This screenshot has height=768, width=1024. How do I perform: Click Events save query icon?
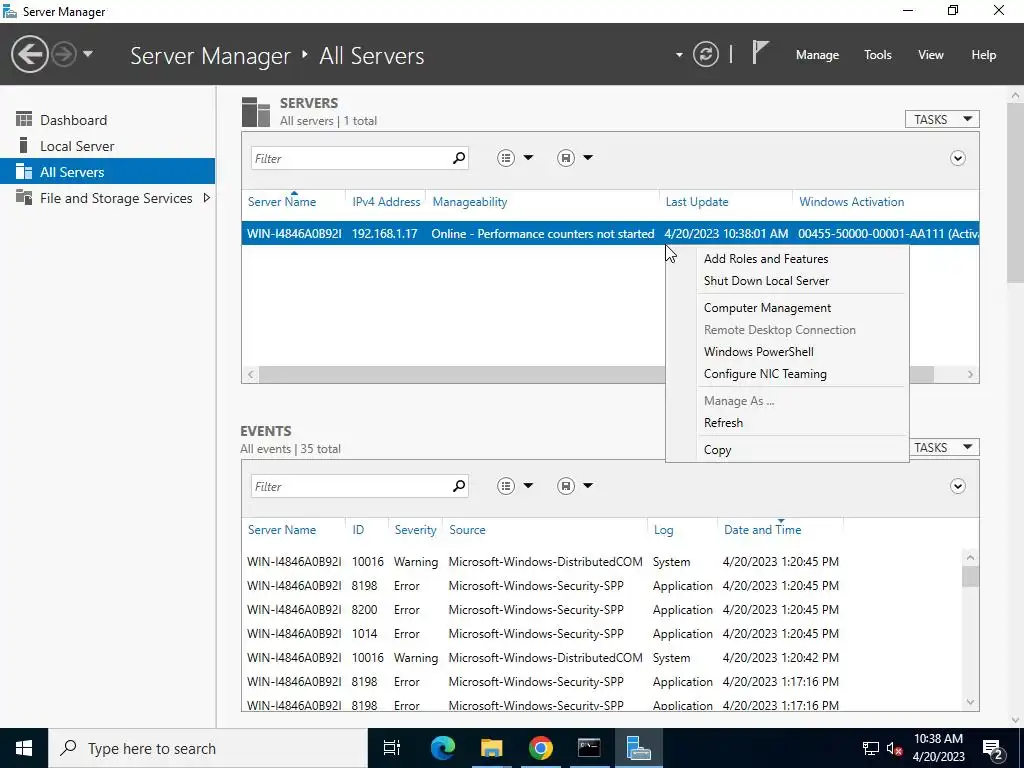[x=566, y=486]
